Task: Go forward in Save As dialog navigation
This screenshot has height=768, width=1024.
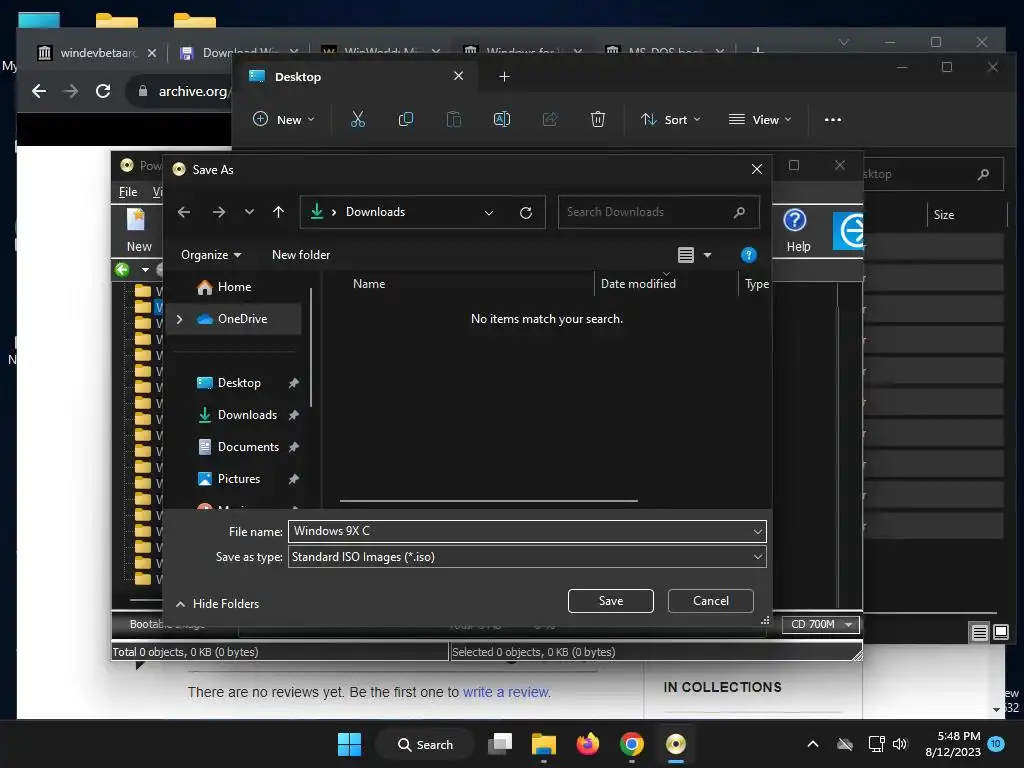Action: tap(219, 212)
